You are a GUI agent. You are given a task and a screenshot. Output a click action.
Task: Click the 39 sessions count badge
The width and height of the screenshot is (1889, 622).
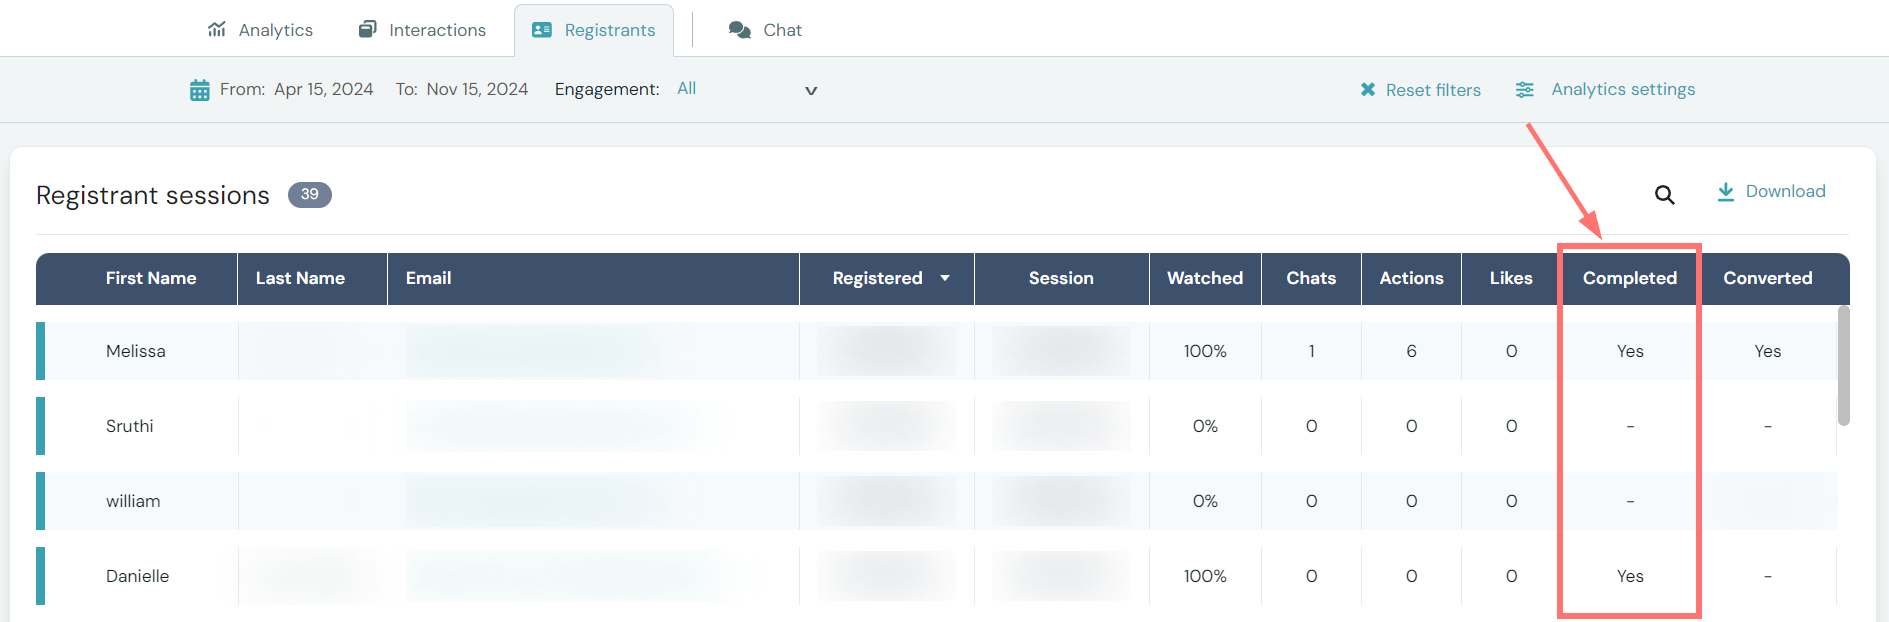tap(310, 194)
